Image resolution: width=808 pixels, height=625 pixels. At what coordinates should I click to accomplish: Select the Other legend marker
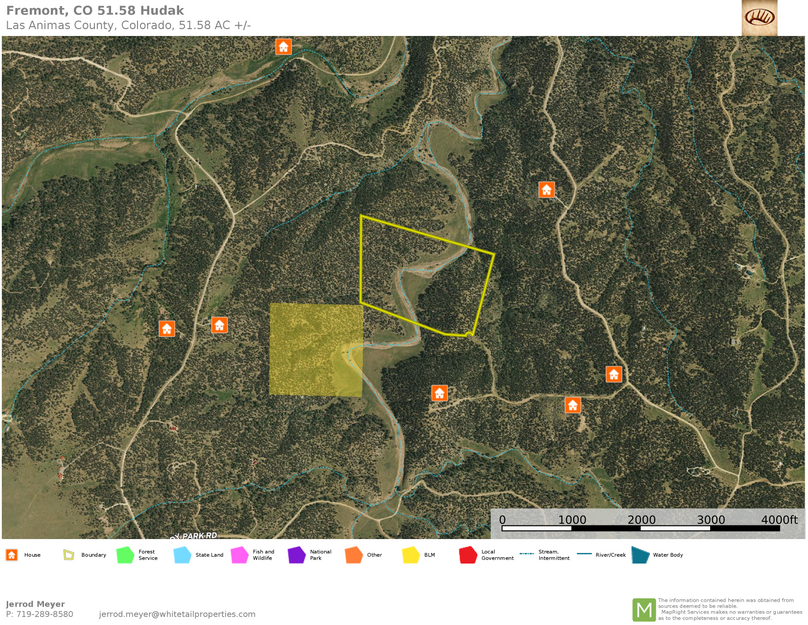coord(355,553)
